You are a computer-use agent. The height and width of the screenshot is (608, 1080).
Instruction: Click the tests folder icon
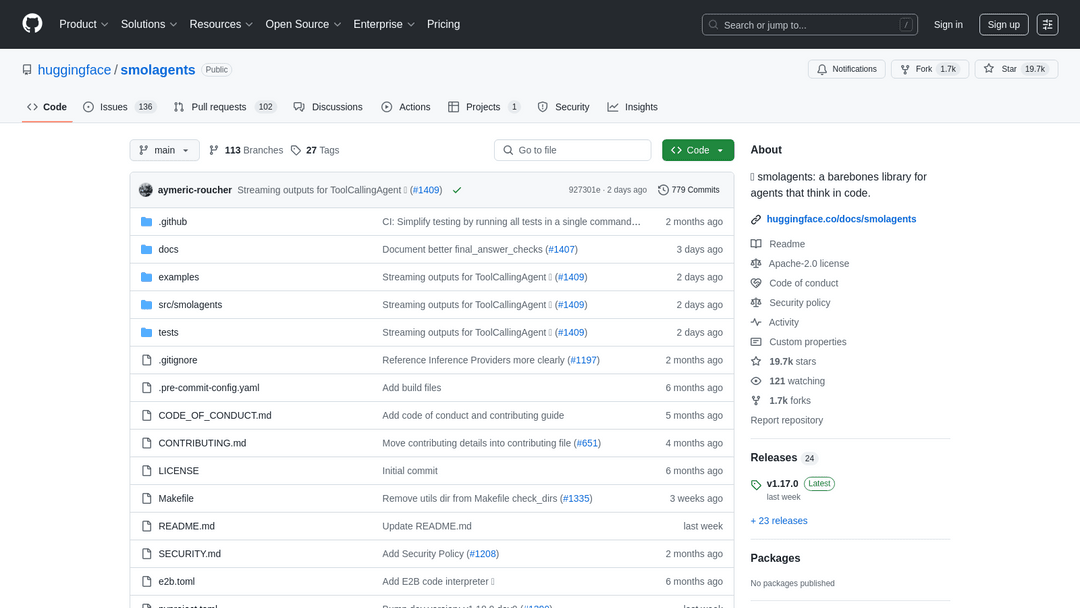(146, 332)
